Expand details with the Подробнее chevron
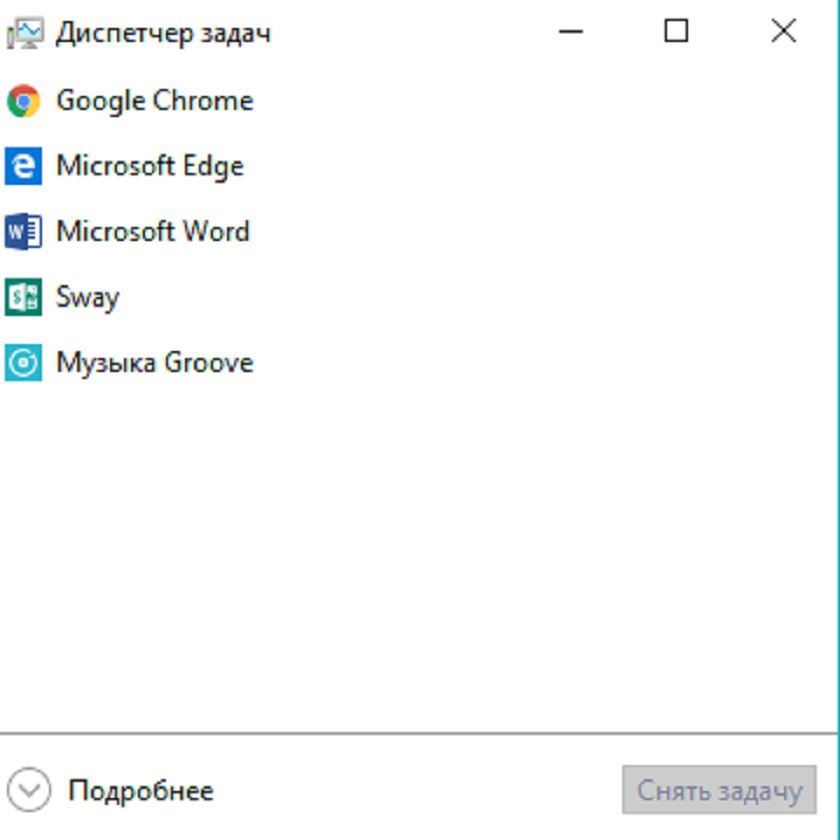The width and height of the screenshot is (840, 840). click(x=30, y=791)
